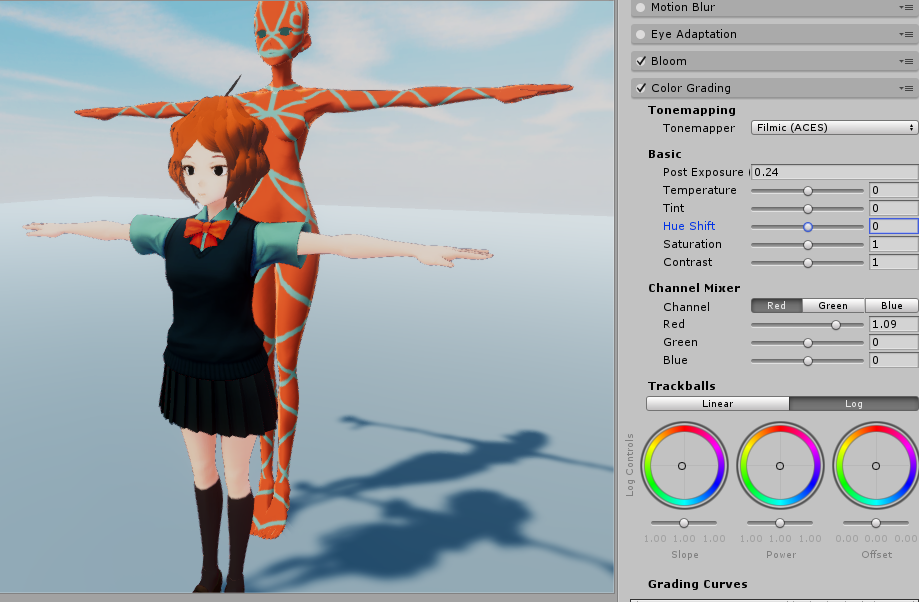Open Motion Blur context menu icon
The height and width of the screenshot is (602, 919).
click(906, 8)
